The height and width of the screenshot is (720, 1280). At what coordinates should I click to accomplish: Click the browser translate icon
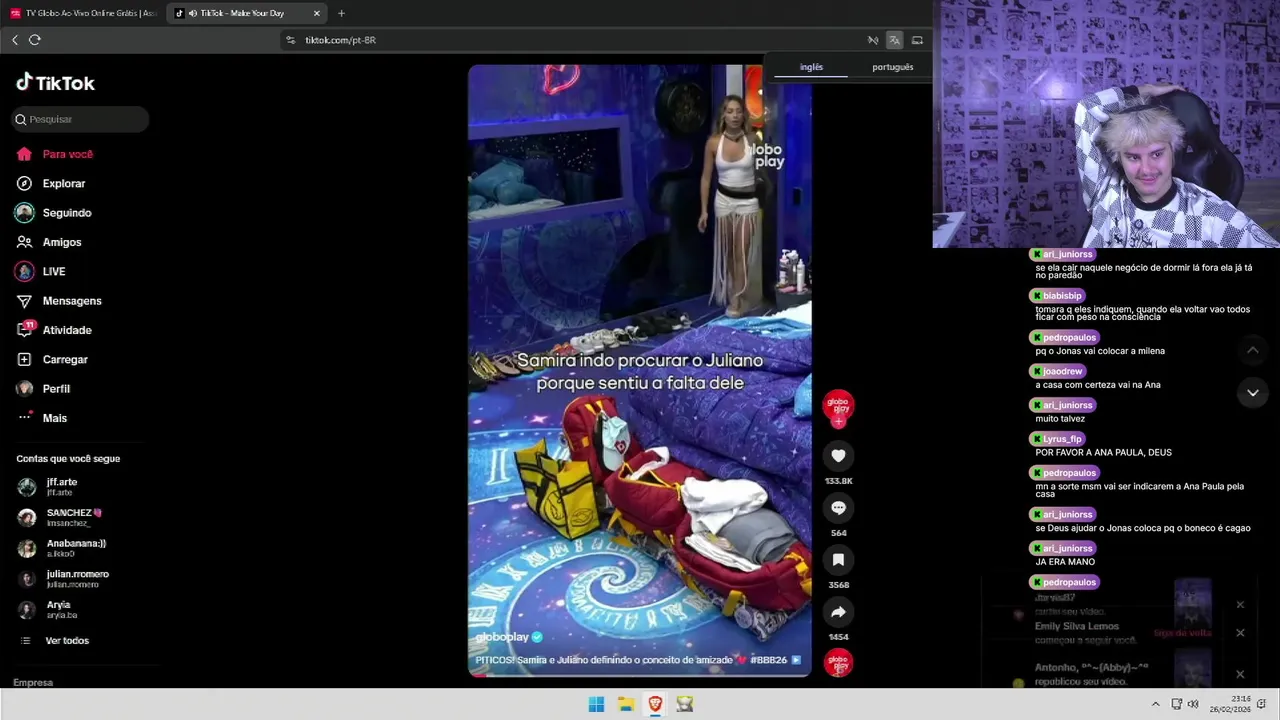pos(894,40)
